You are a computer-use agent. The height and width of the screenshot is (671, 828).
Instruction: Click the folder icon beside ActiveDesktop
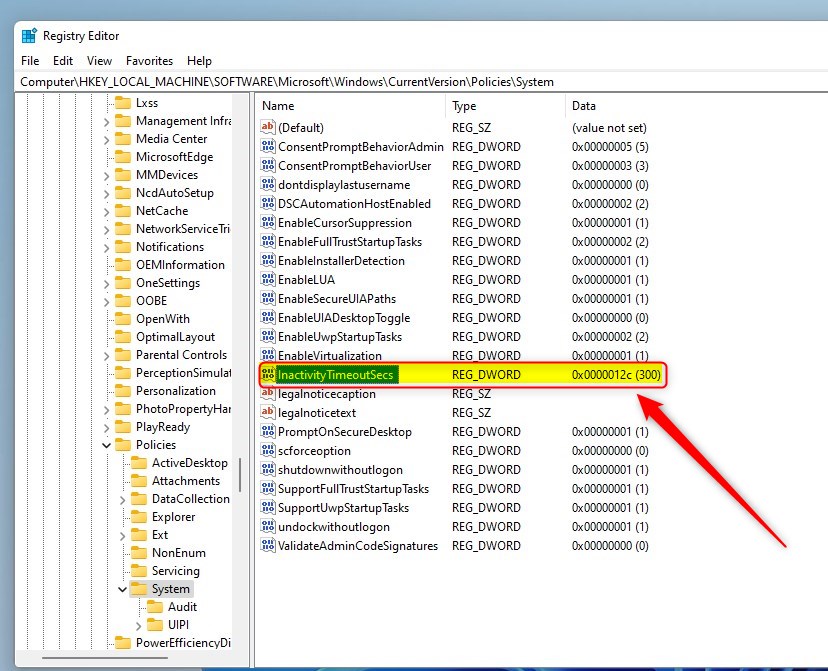[x=139, y=463]
